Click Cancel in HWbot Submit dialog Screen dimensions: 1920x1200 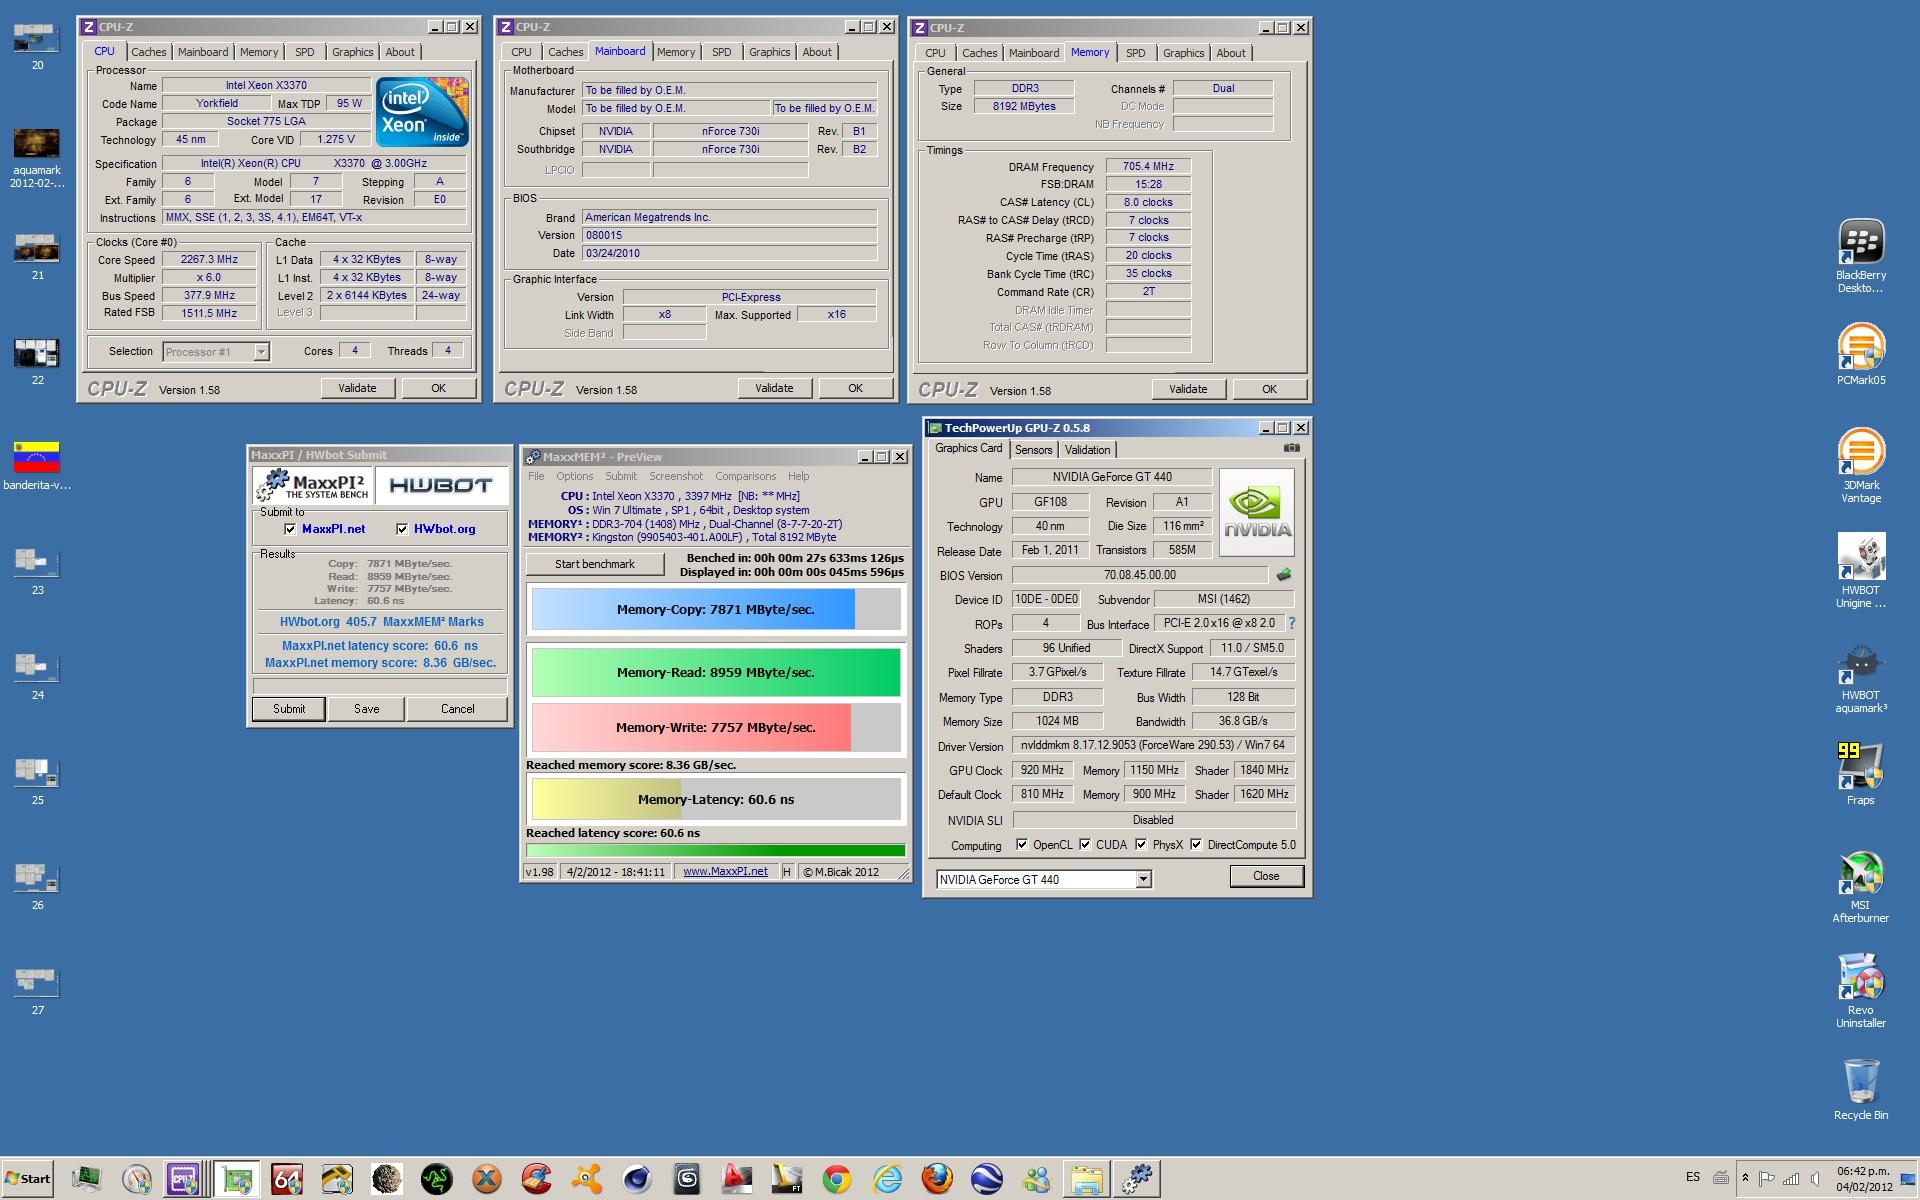(x=458, y=709)
